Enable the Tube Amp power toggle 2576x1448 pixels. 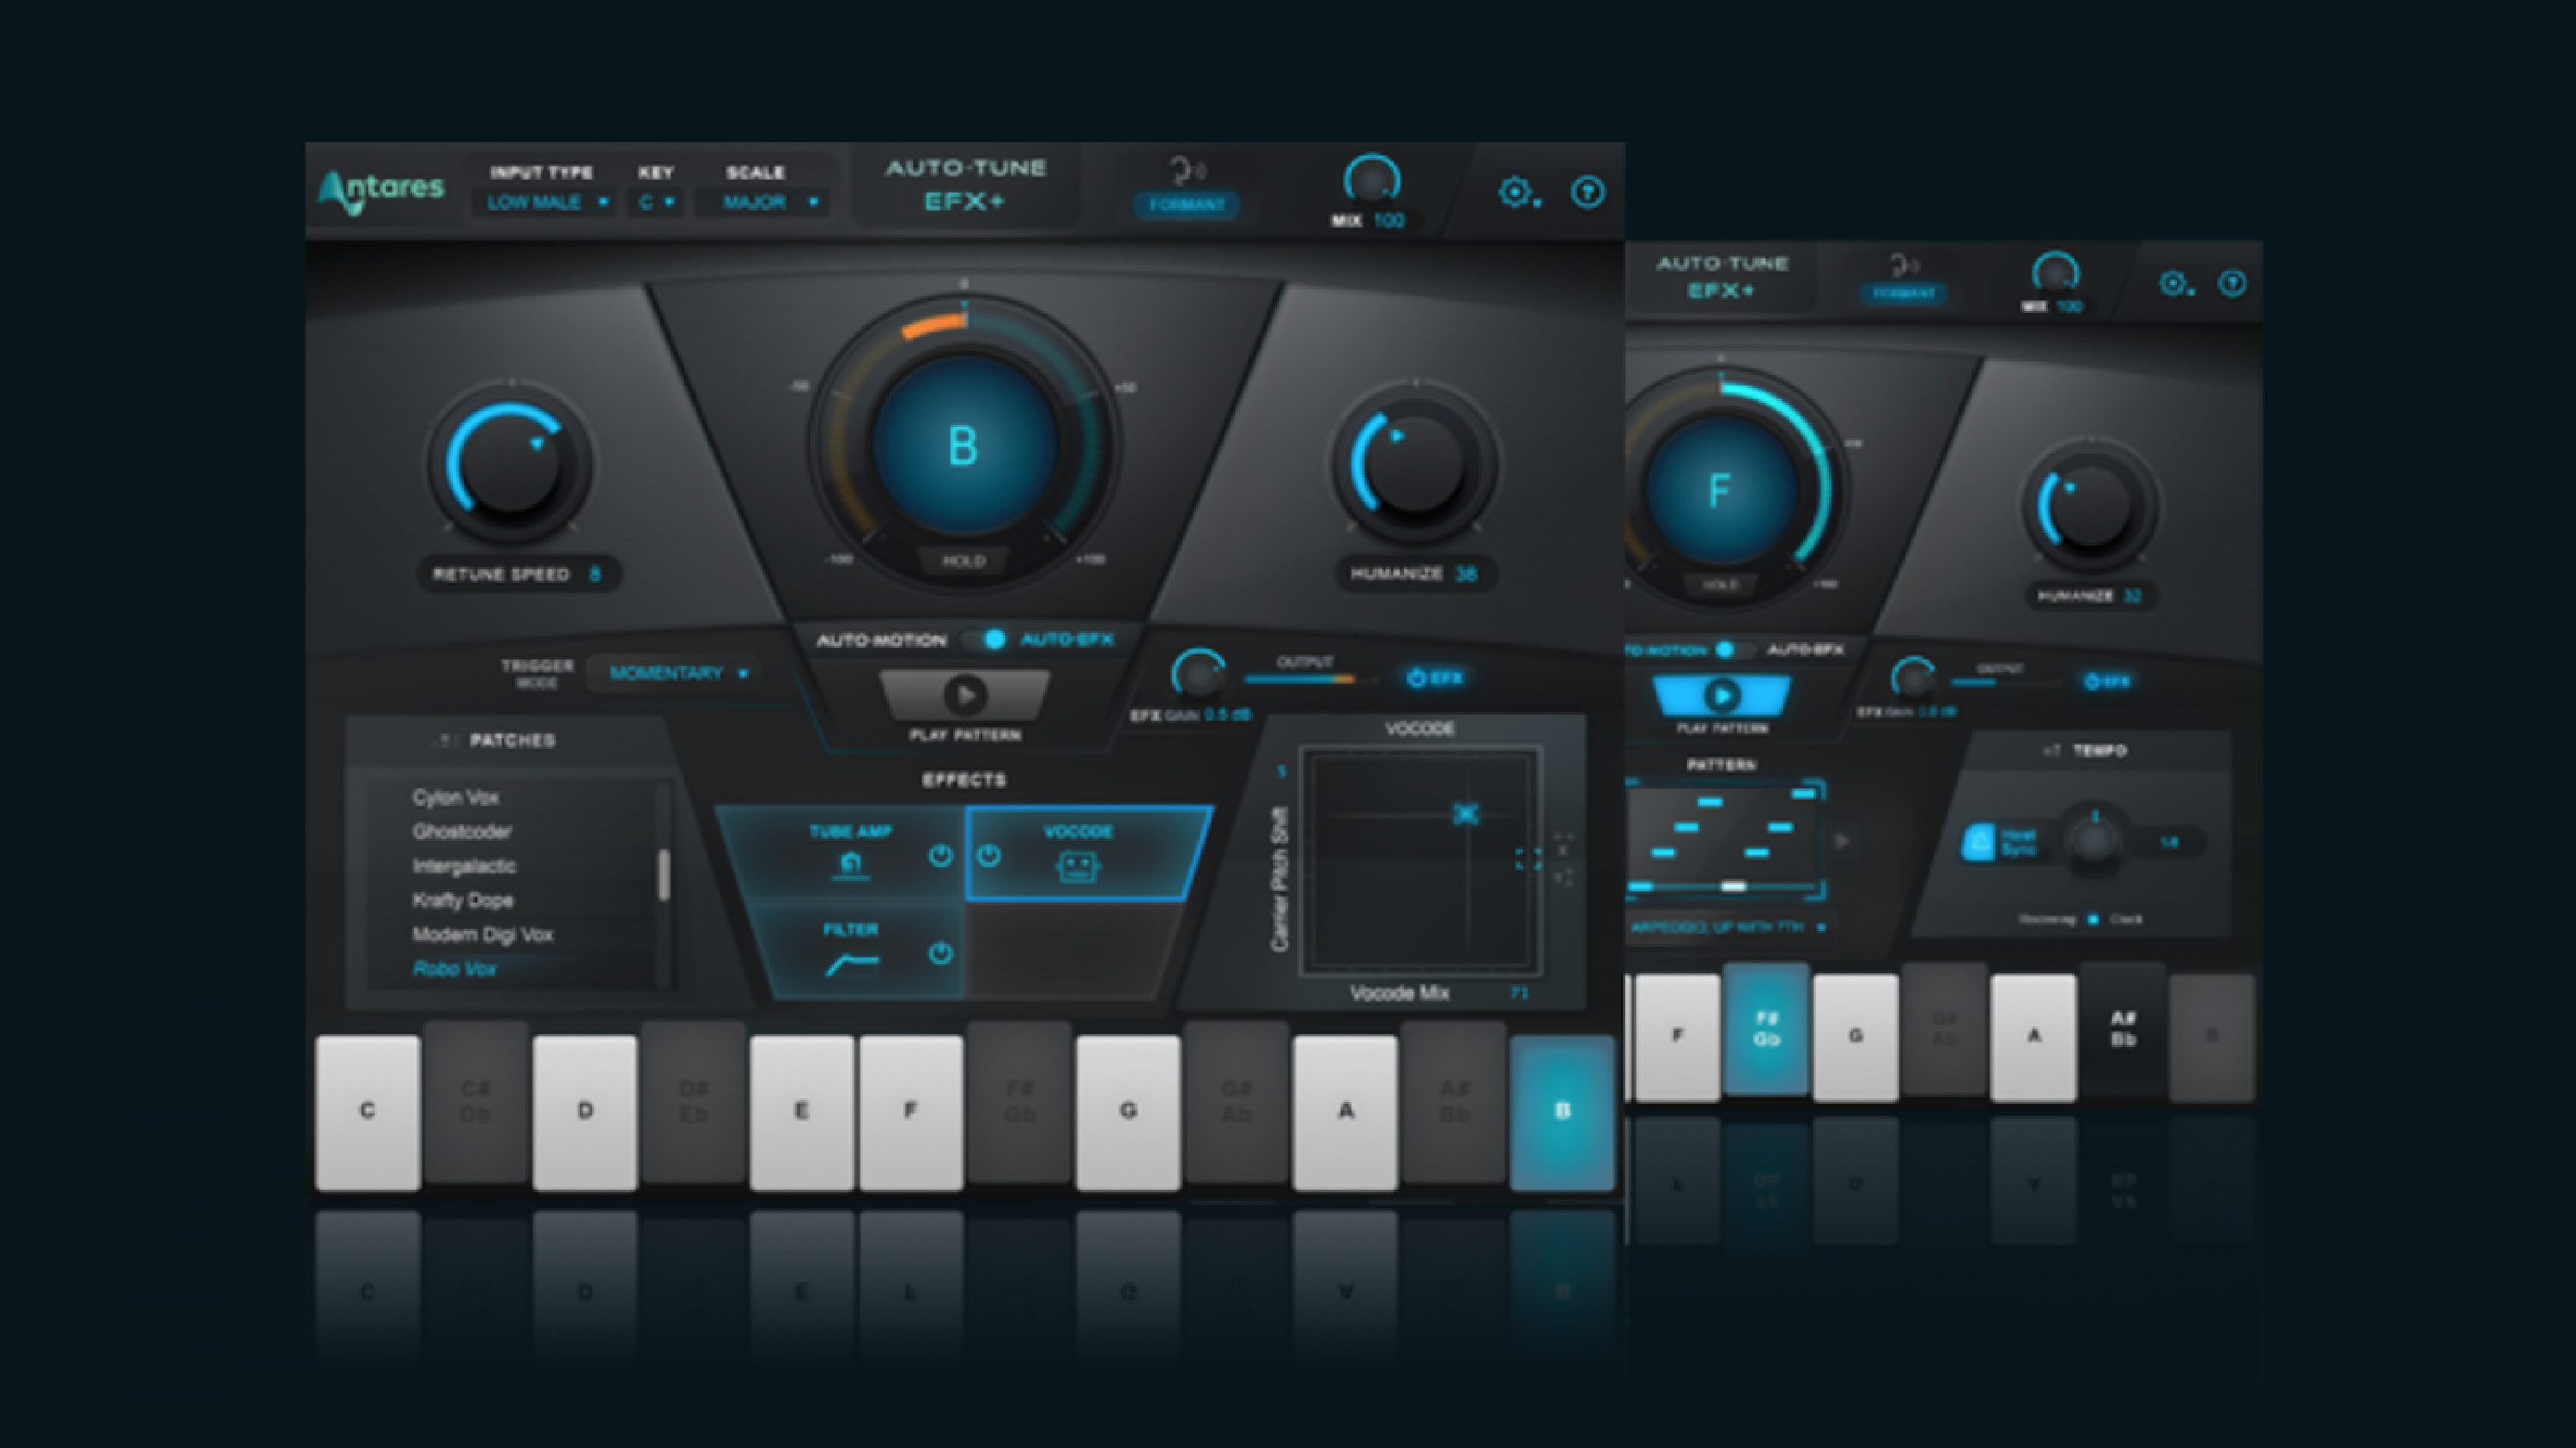click(x=936, y=859)
